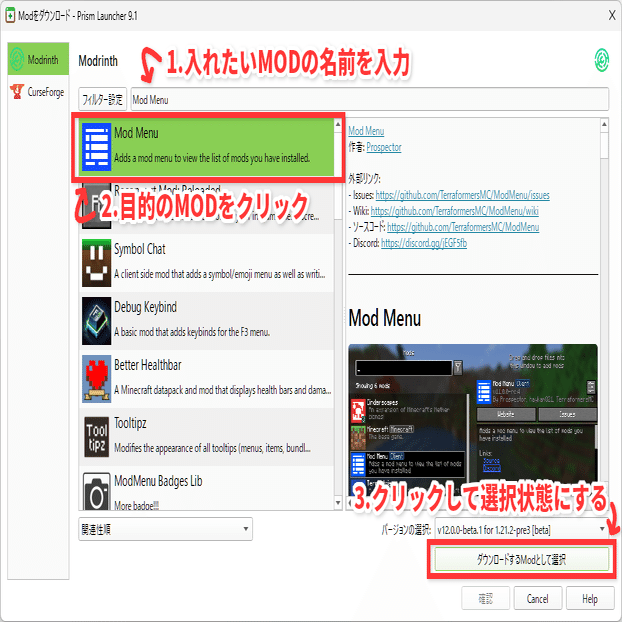Click the Modrinth logo icon at top right
Screen dimensions: 622x622
(601, 60)
